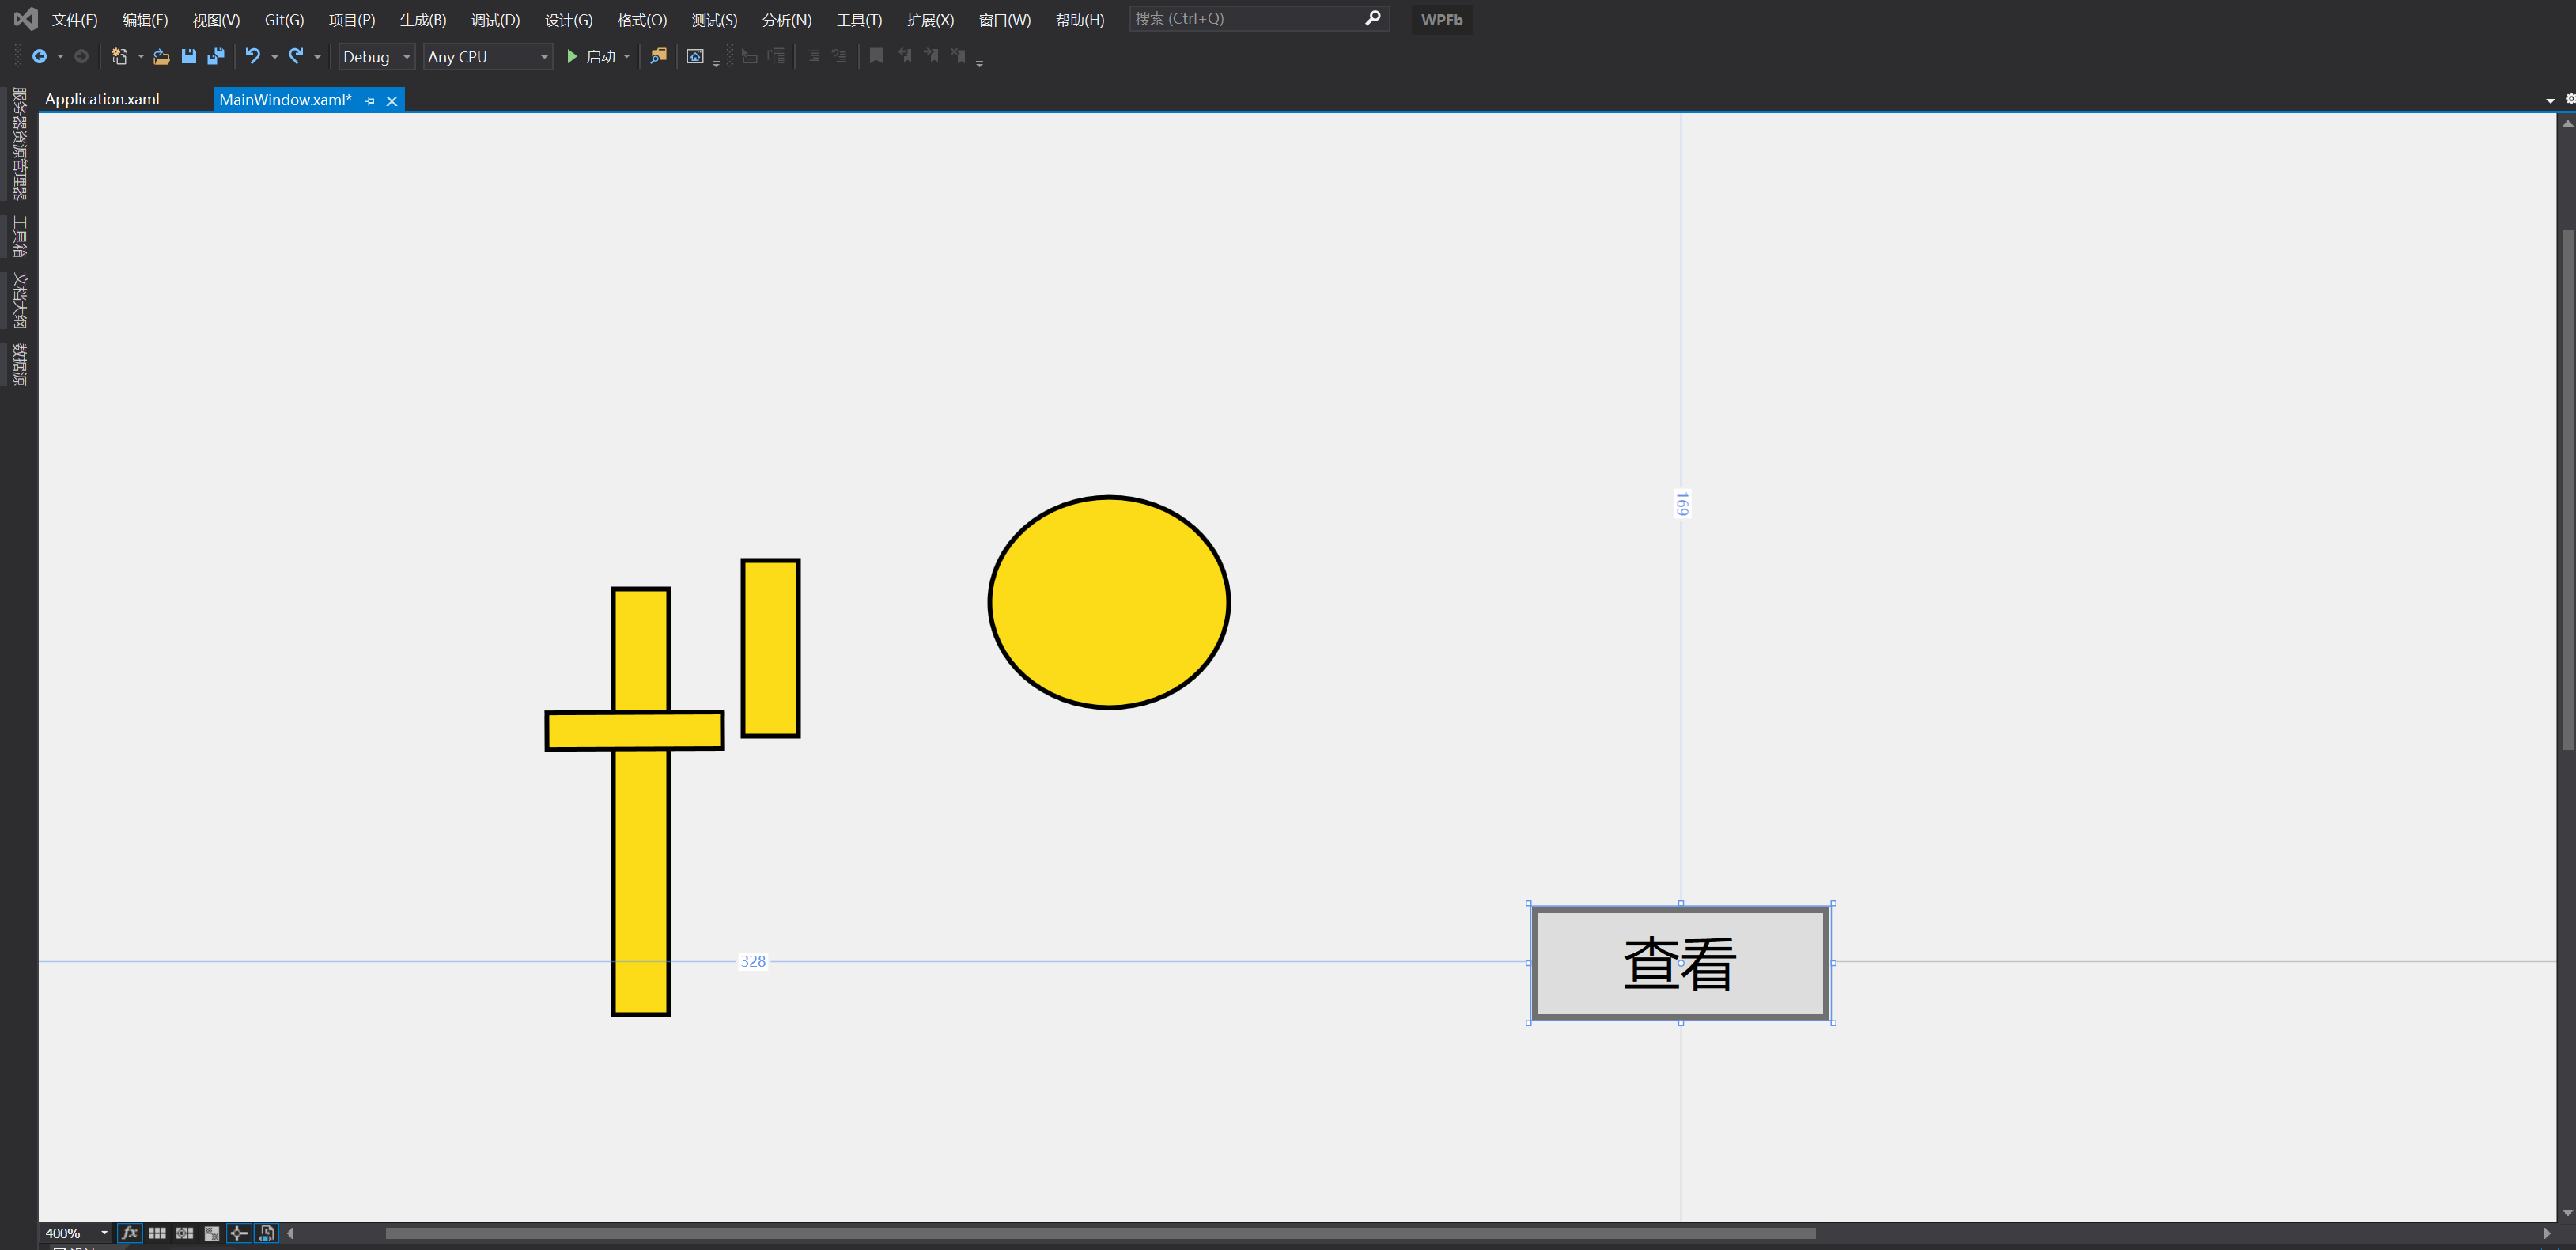The height and width of the screenshot is (1250, 2576).
Task: Start debugging with the green play icon
Action: pos(572,57)
